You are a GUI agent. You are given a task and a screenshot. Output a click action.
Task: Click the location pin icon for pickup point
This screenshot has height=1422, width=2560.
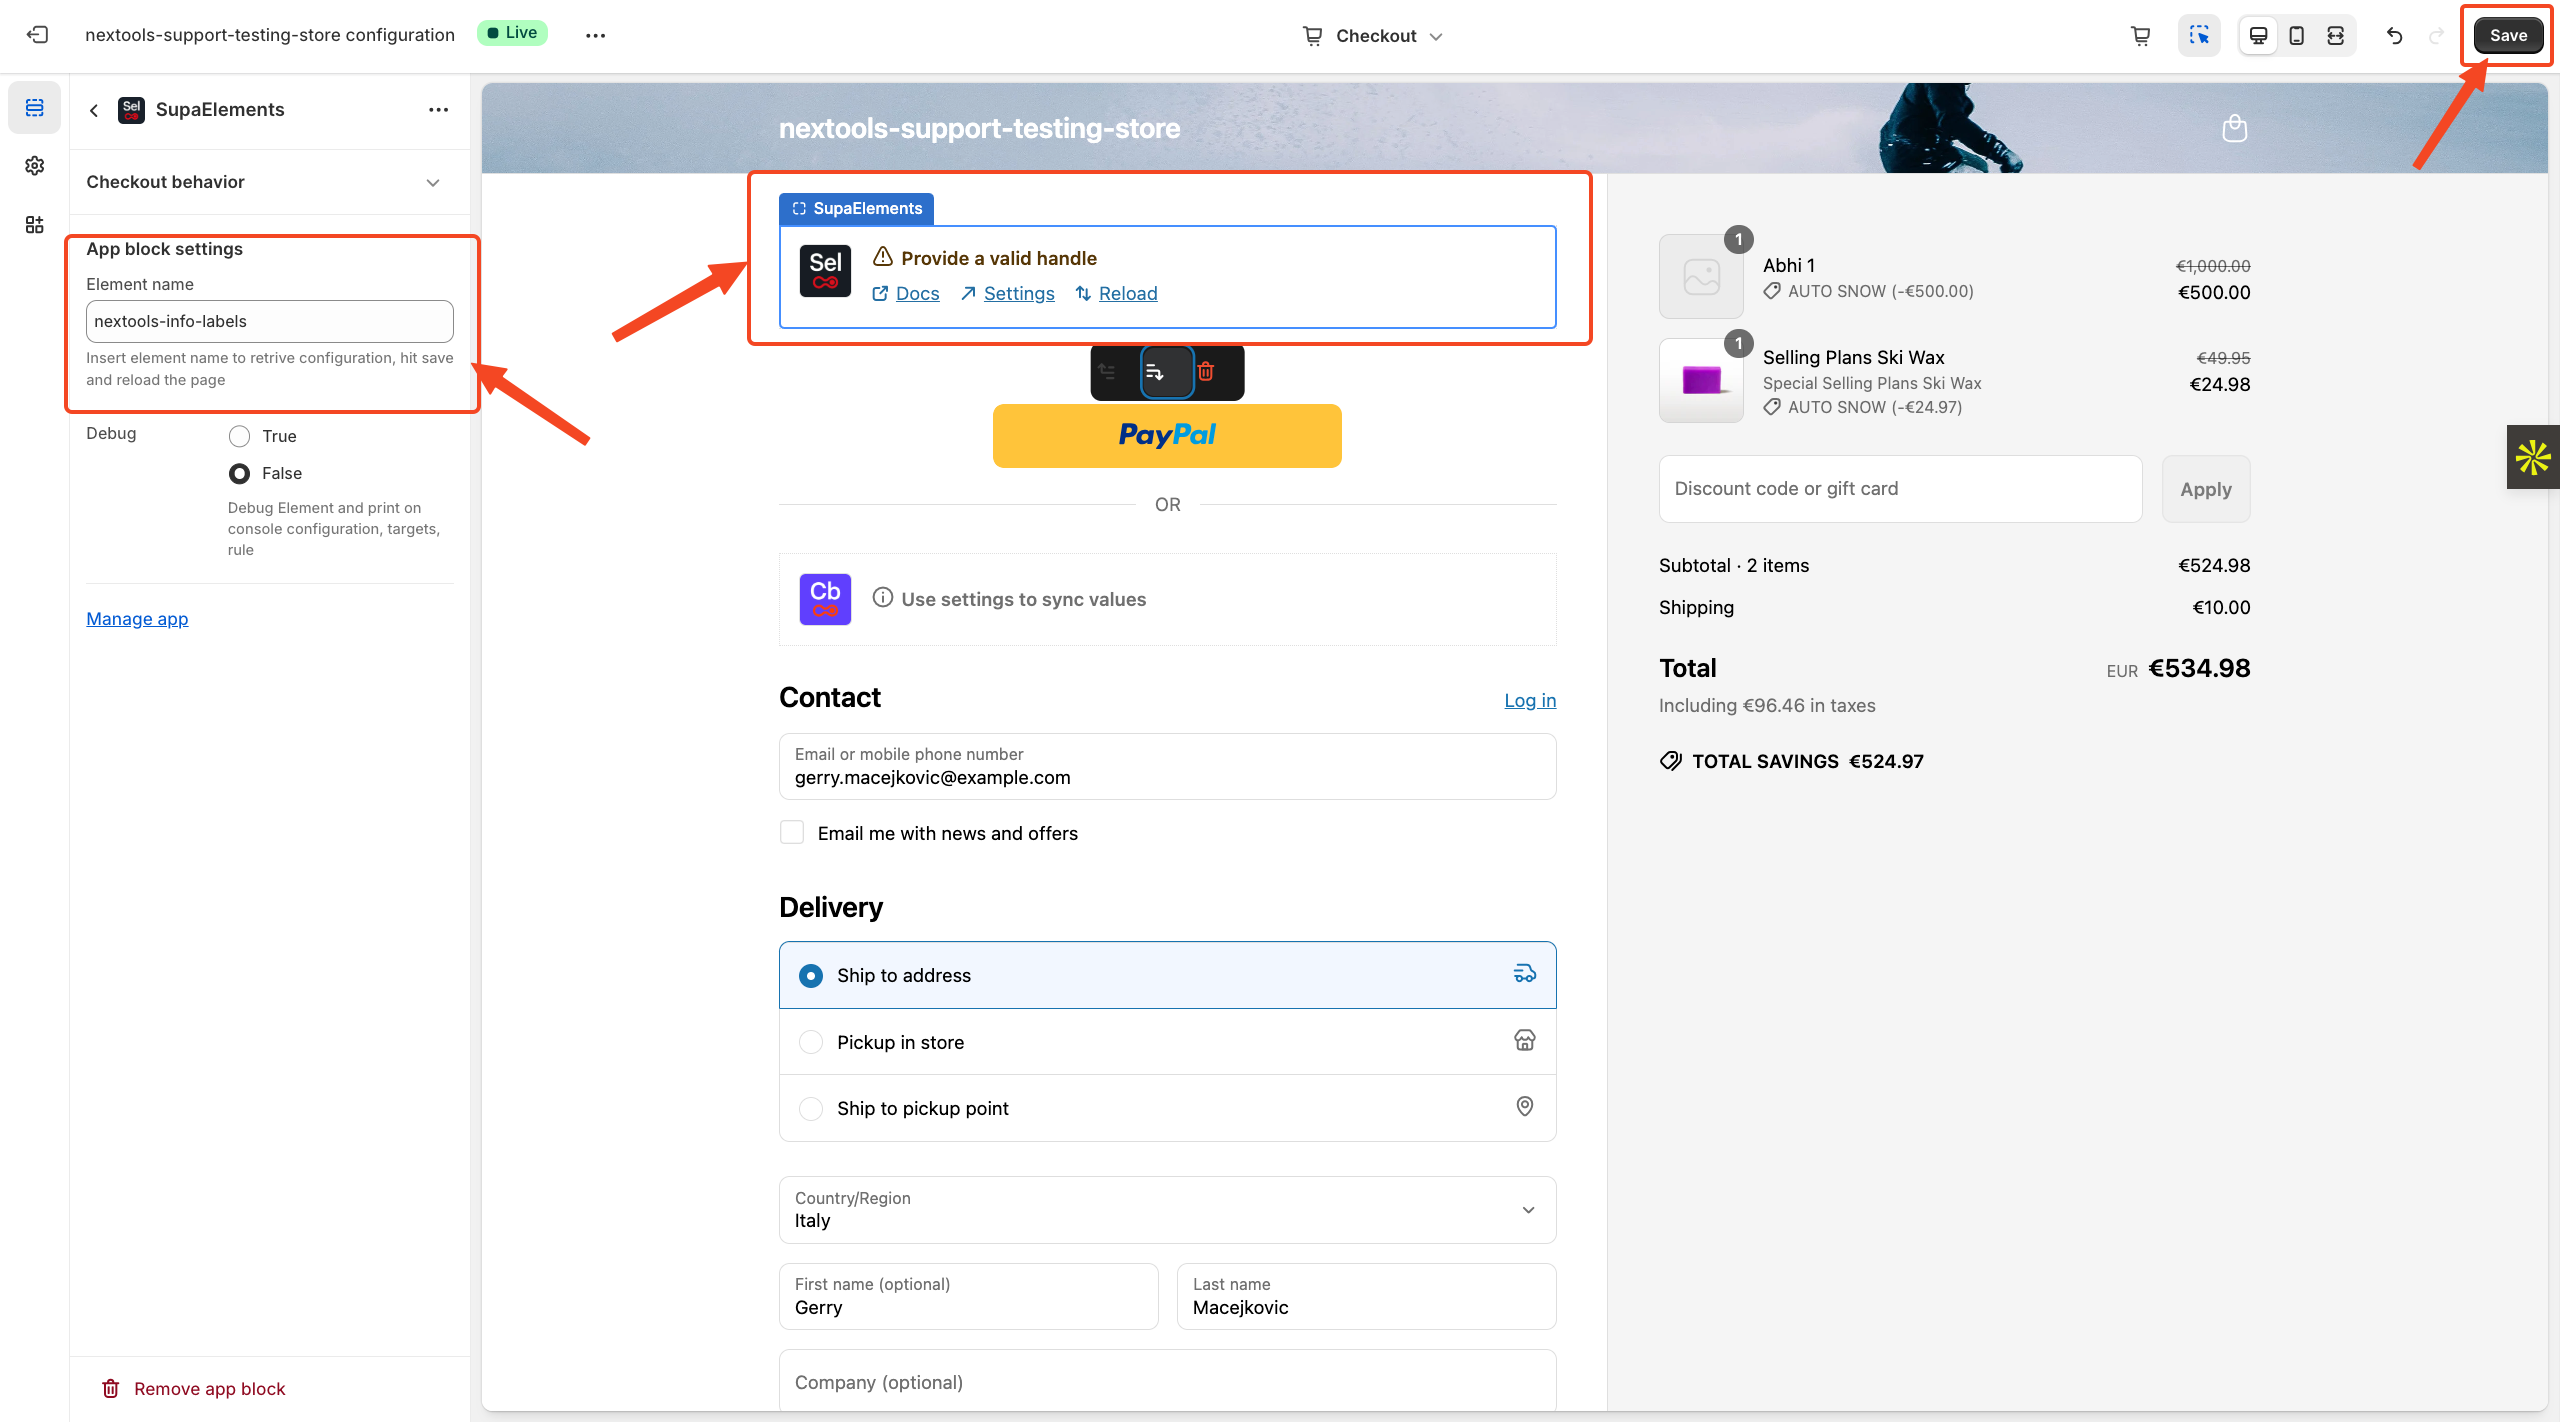(x=1524, y=1106)
